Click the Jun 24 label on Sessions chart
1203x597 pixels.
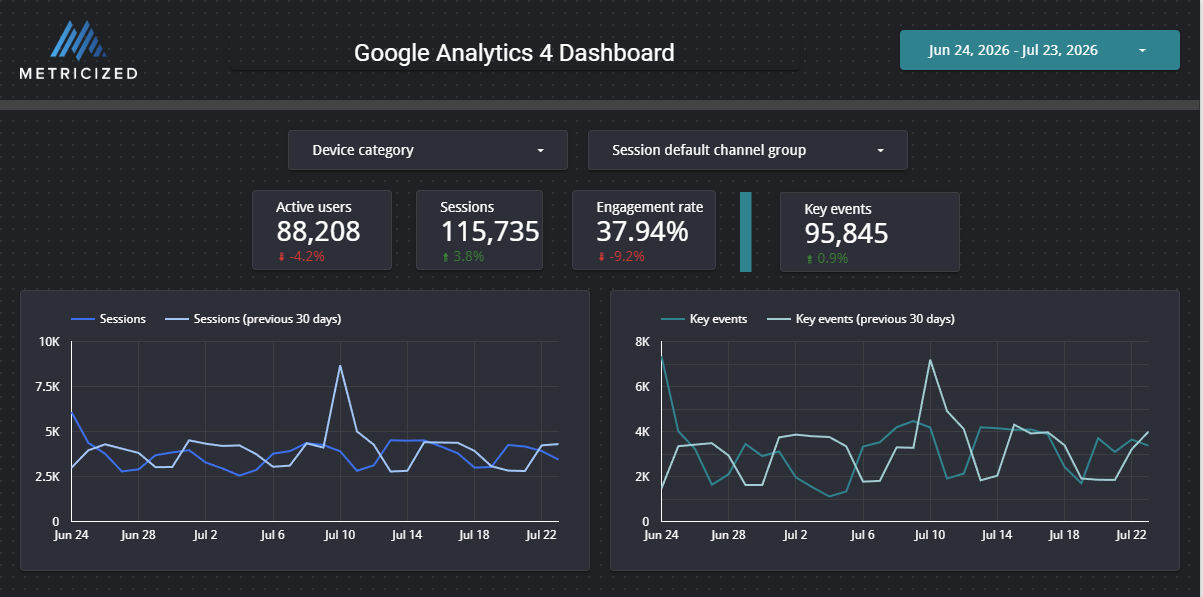click(70, 535)
